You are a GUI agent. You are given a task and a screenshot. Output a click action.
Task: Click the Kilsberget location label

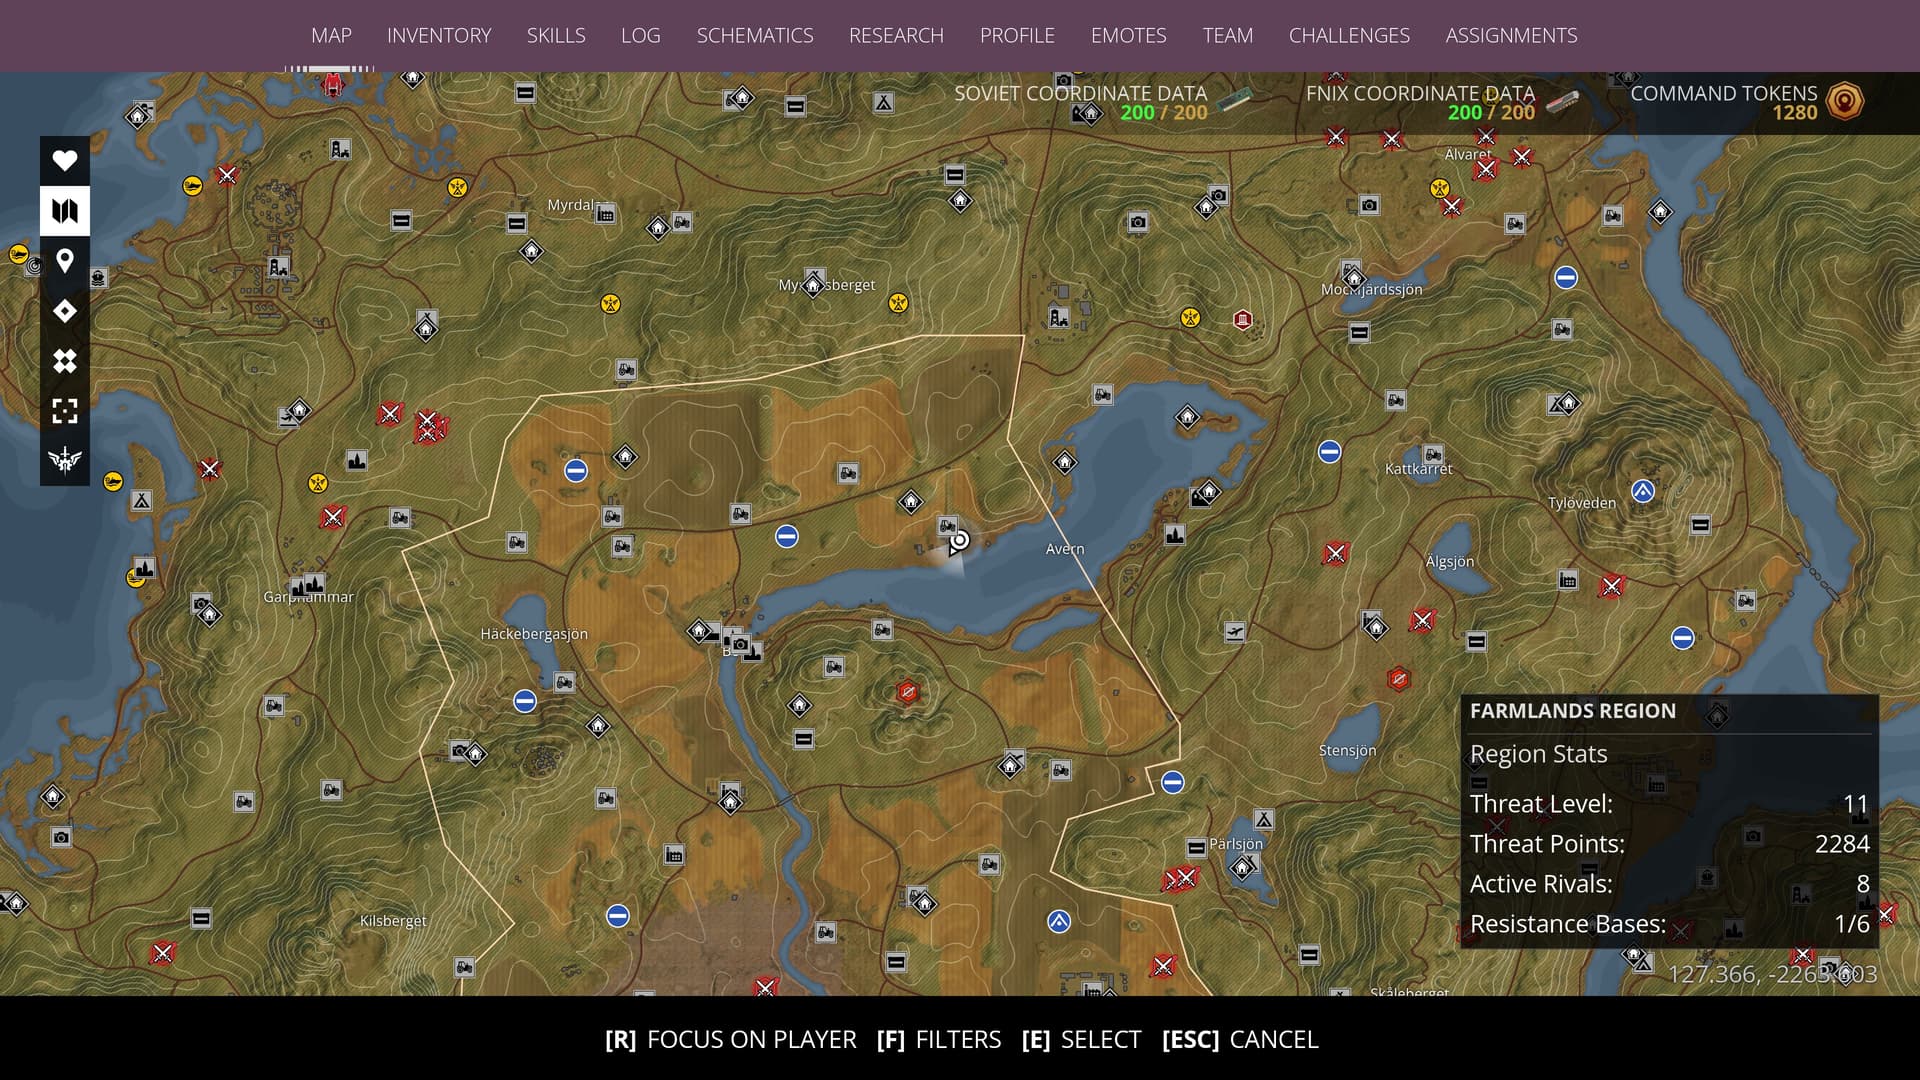[x=393, y=921]
